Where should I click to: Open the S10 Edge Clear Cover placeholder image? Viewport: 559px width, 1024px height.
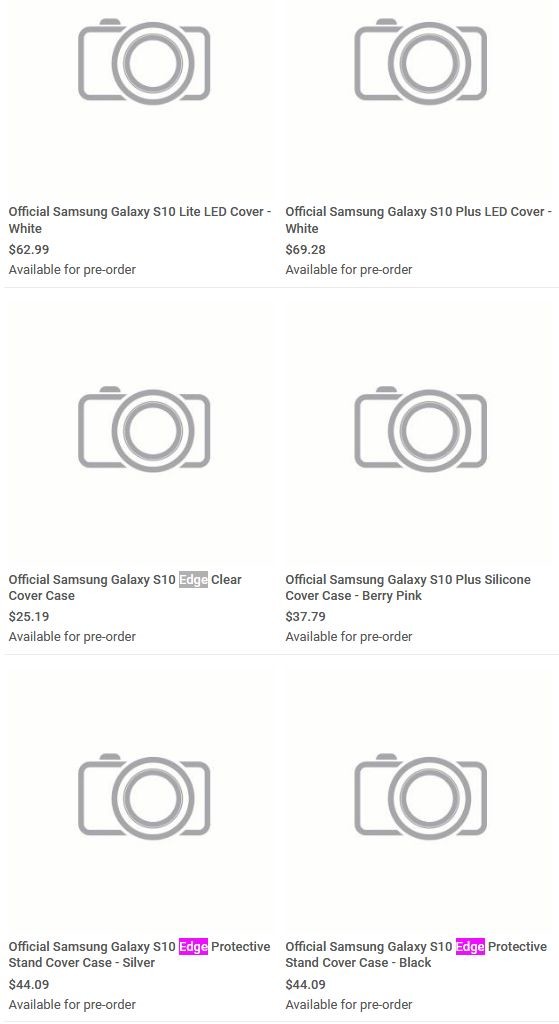click(x=144, y=429)
